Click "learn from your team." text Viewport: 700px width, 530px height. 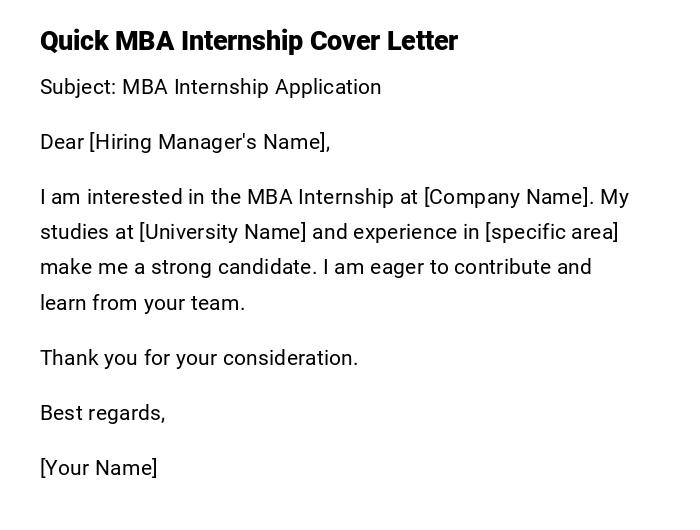click(142, 303)
